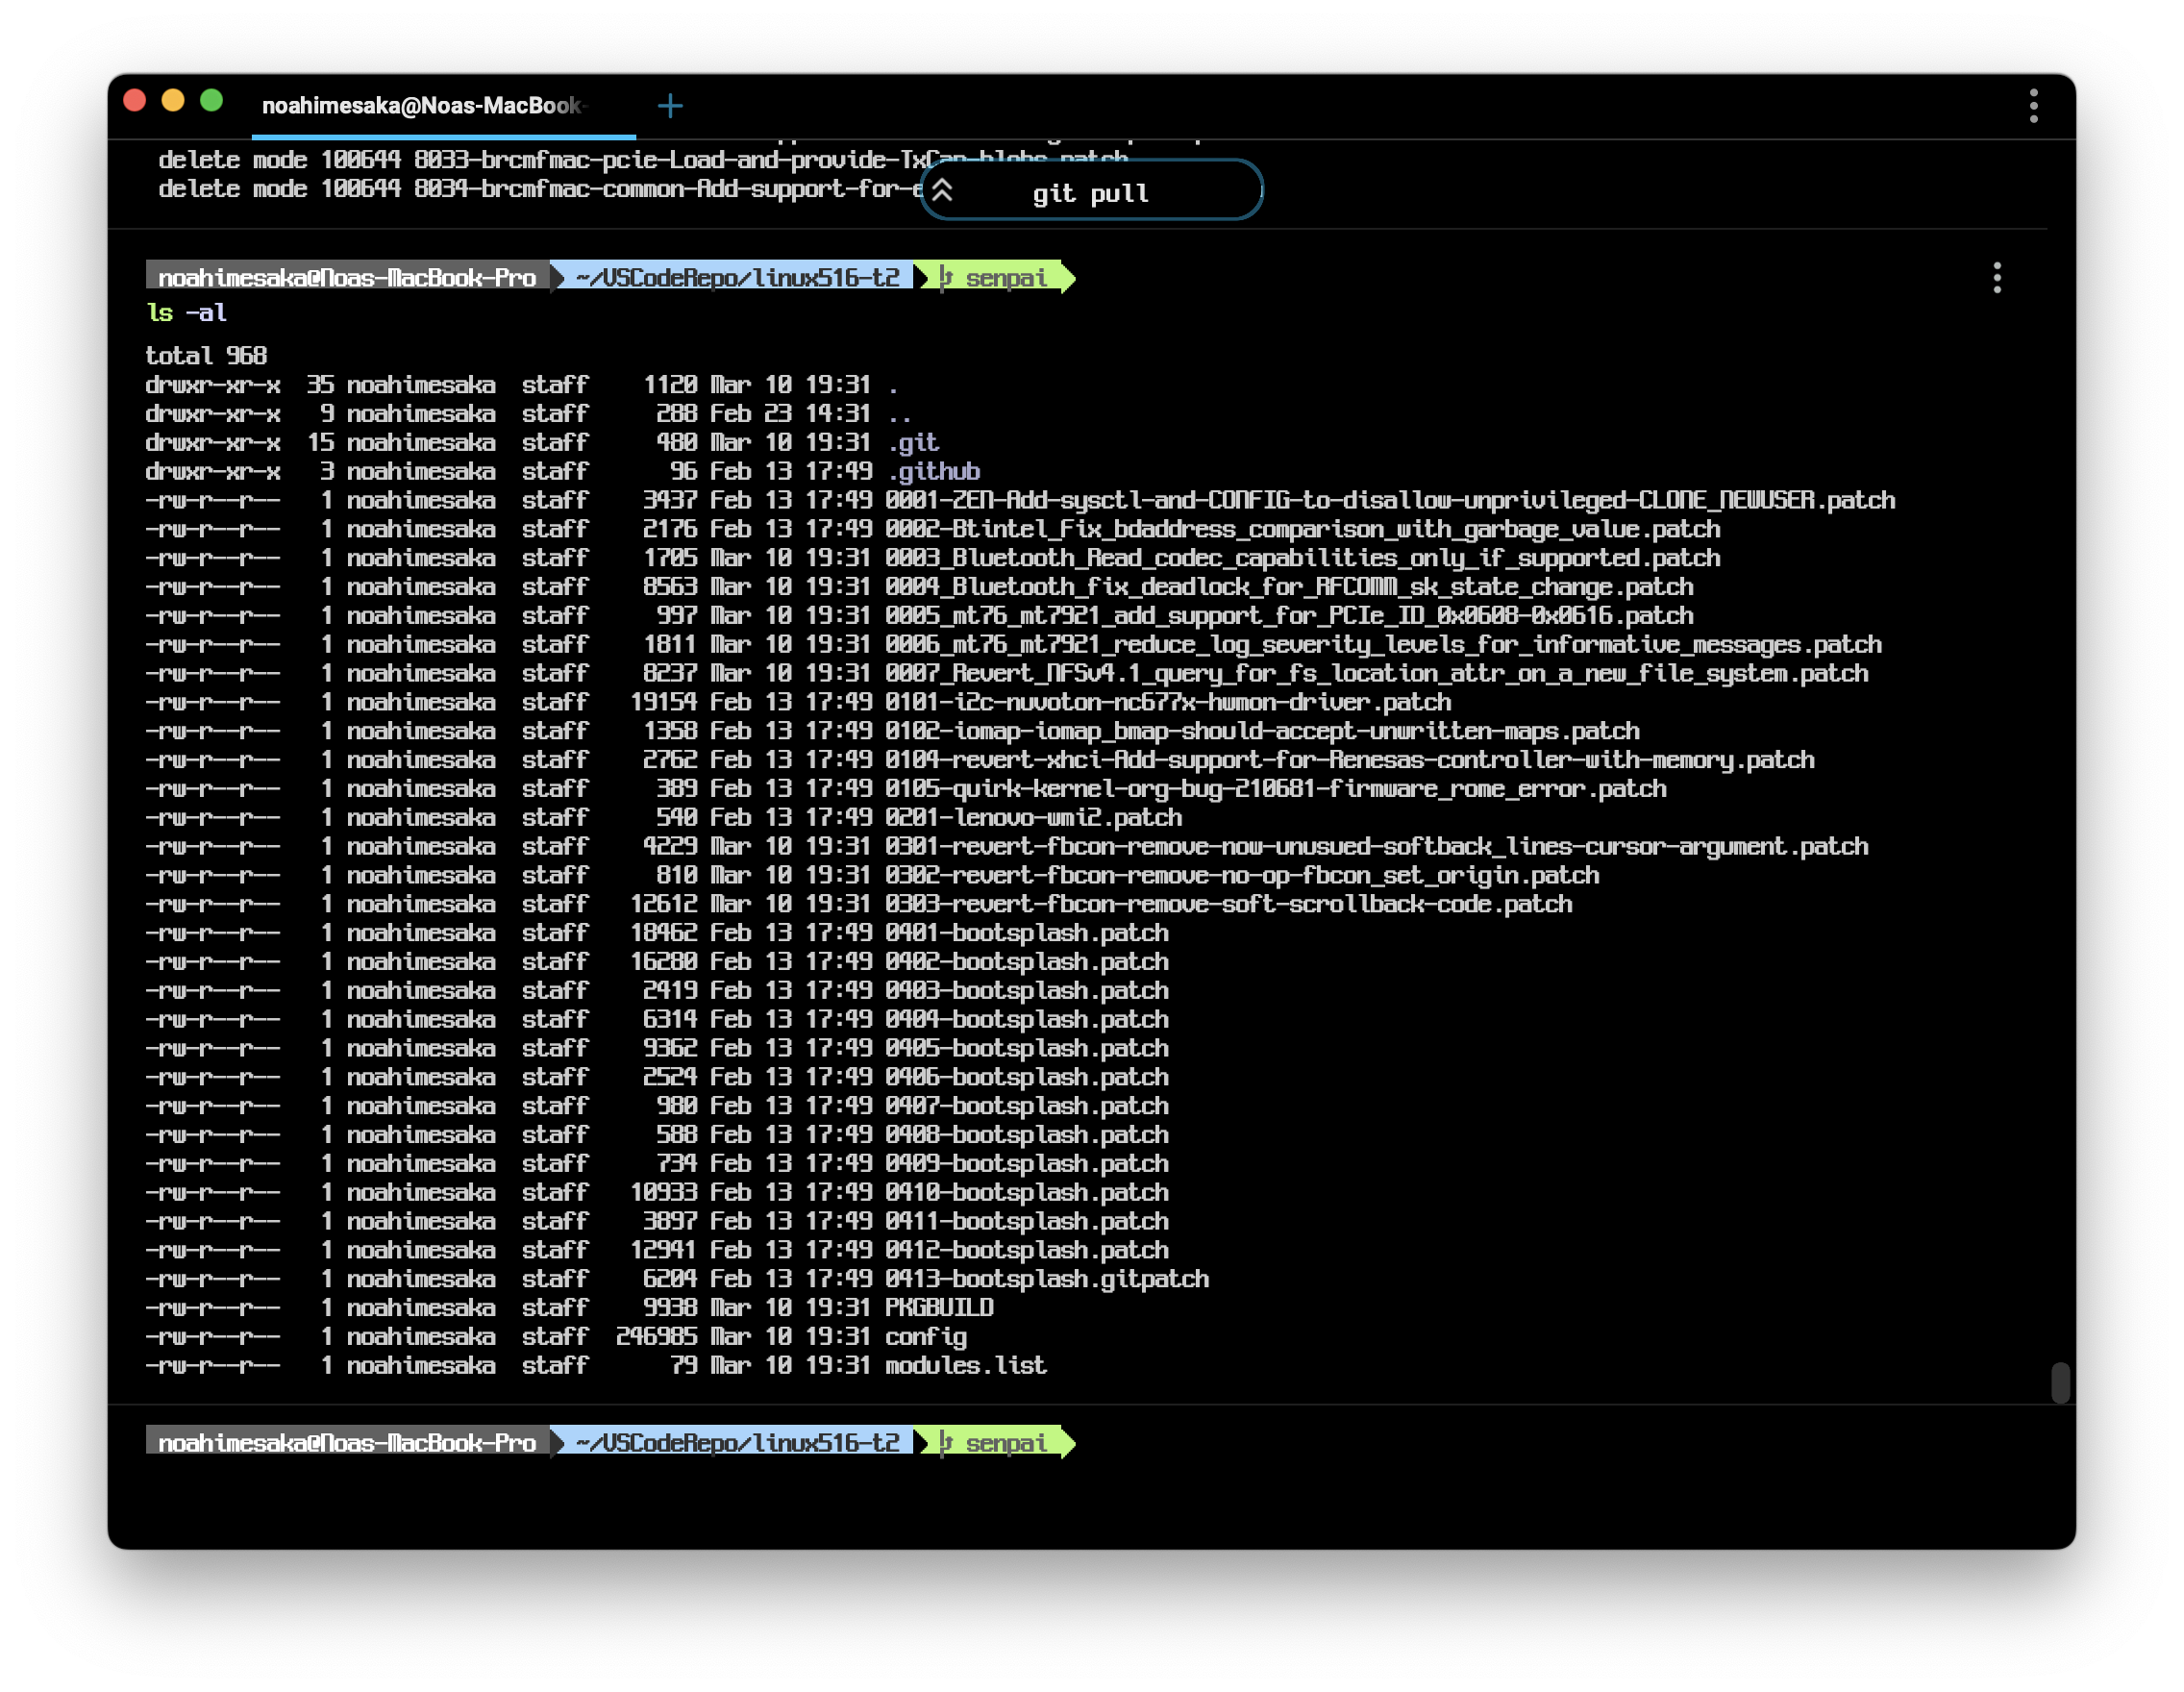Click the 0004_Bluetooth_fix_deadlock patch file name
The height and width of the screenshot is (1692, 2184).
[1289, 586]
